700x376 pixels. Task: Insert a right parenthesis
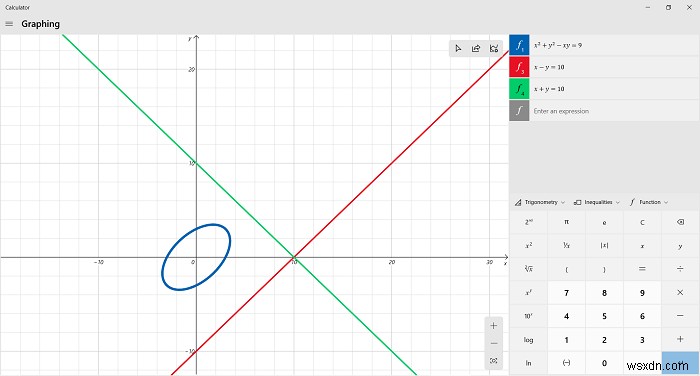(604, 269)
